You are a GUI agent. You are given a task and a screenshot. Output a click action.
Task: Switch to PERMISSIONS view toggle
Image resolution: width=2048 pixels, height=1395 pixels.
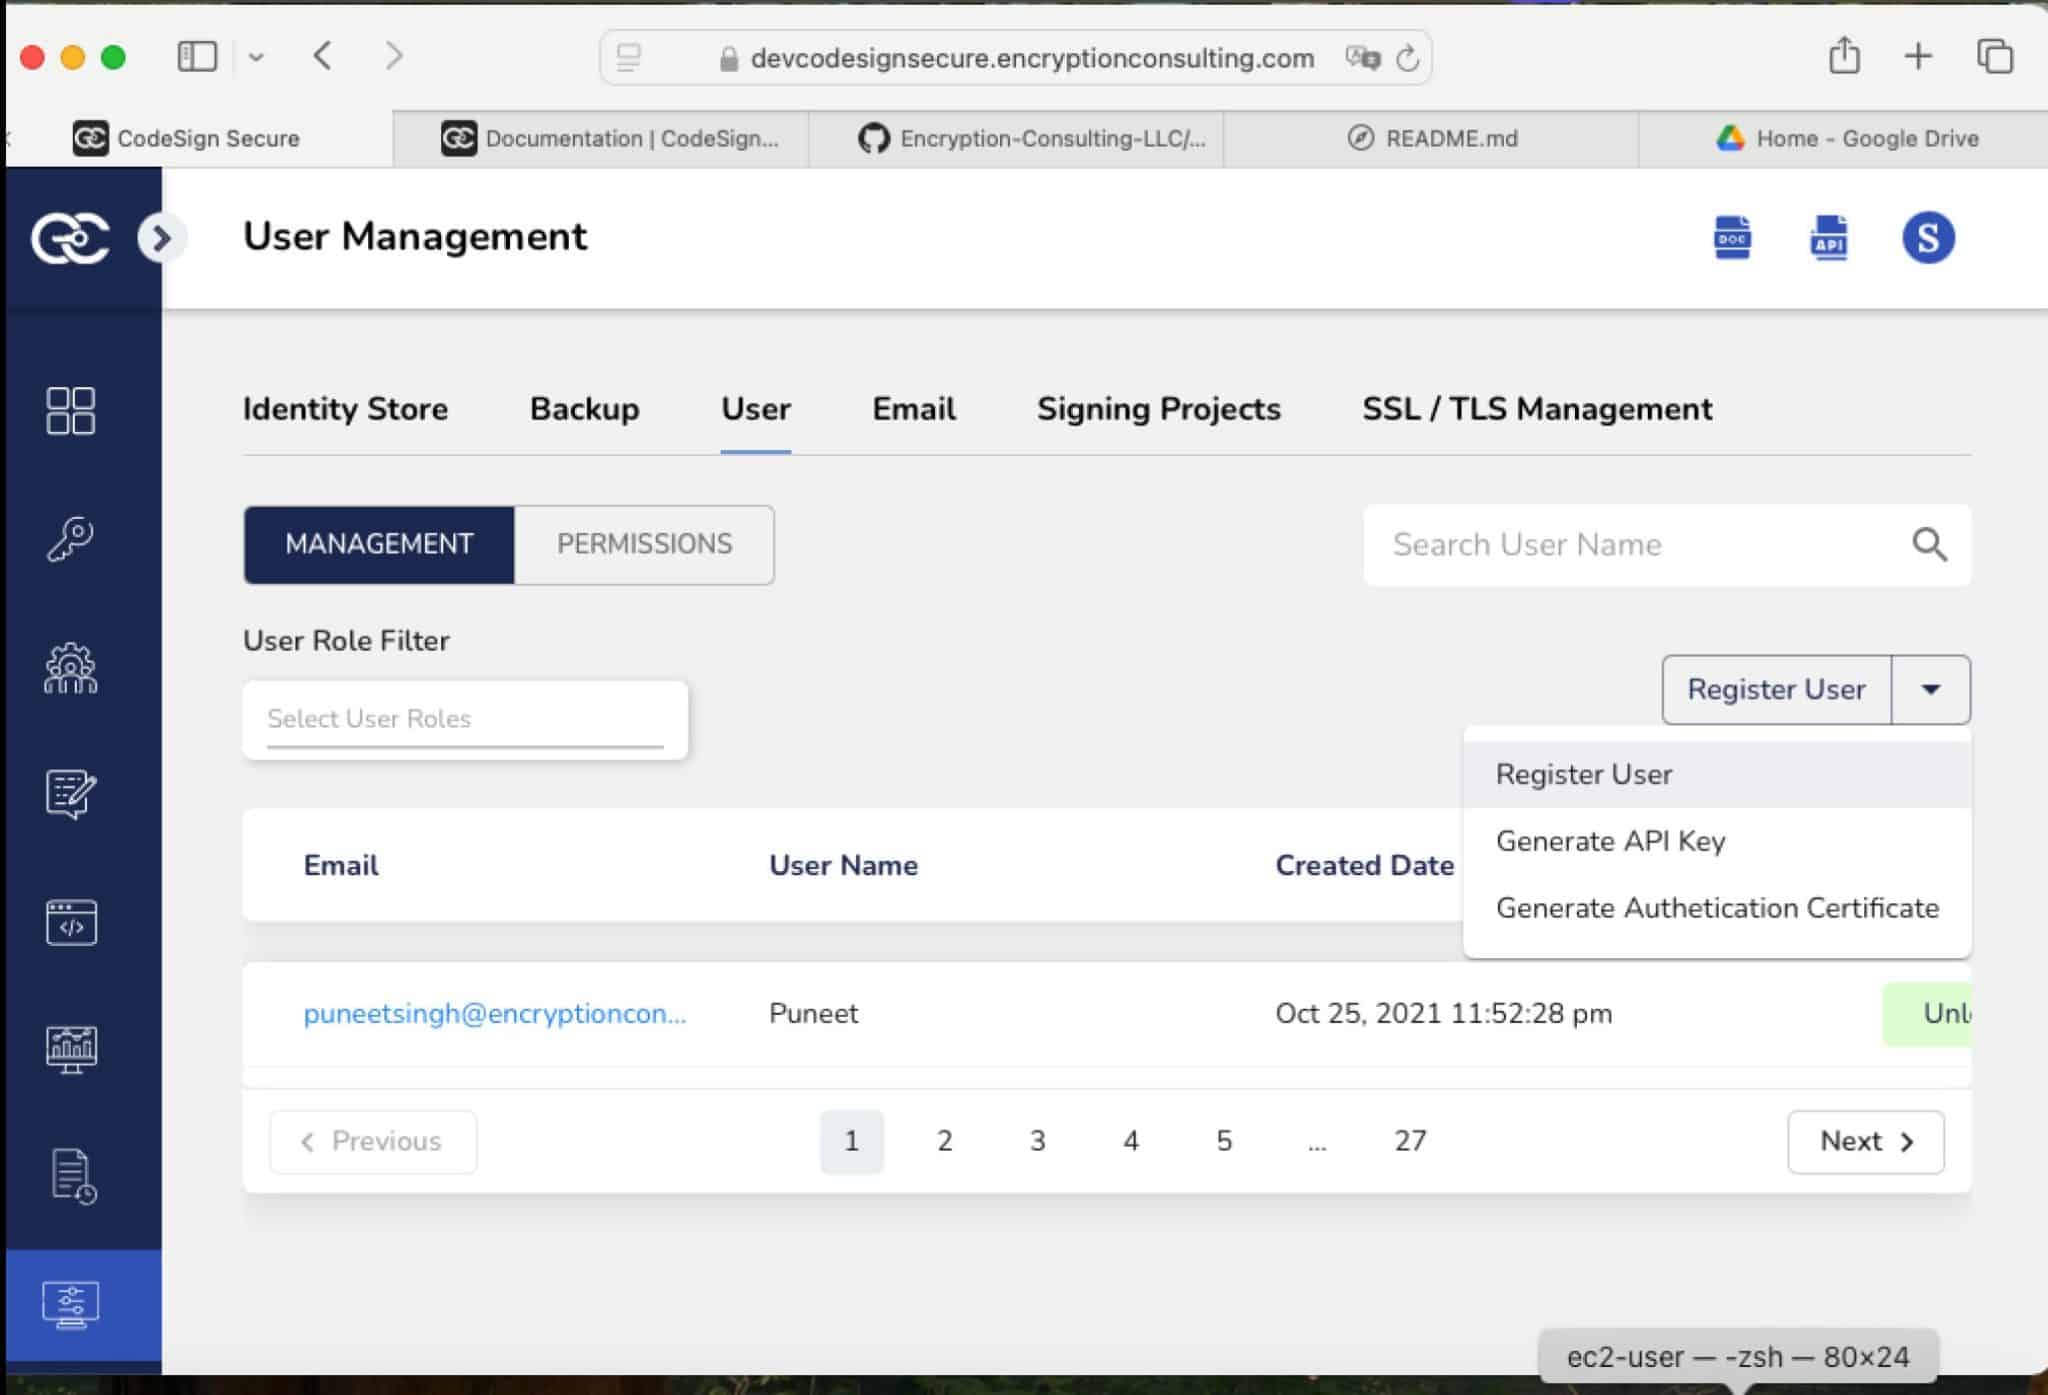click(644, 544)
